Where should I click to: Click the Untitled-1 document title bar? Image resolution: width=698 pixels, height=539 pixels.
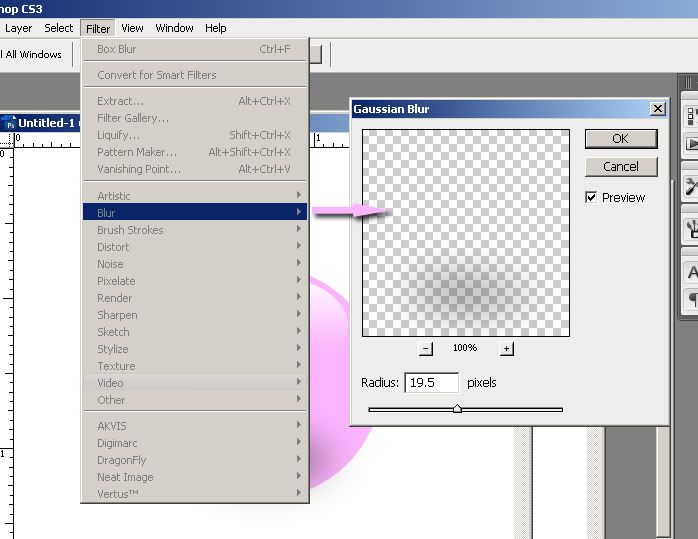pyautogui.click(x=40, y=123)
